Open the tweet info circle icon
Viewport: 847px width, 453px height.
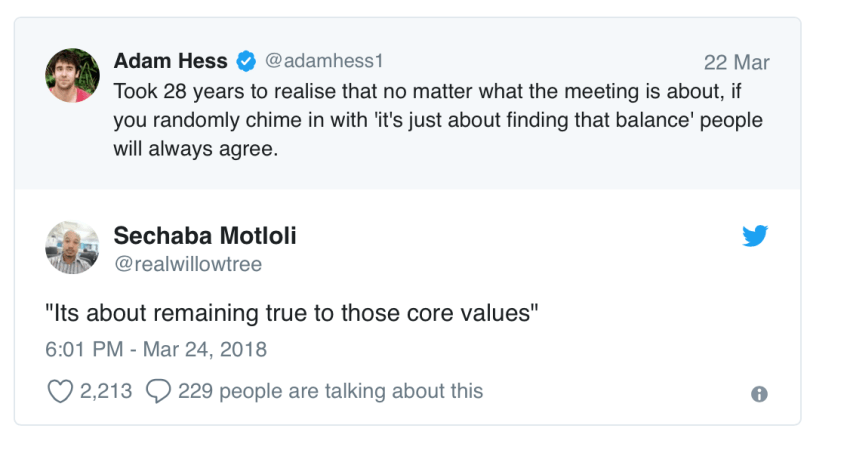pos(759,394)
